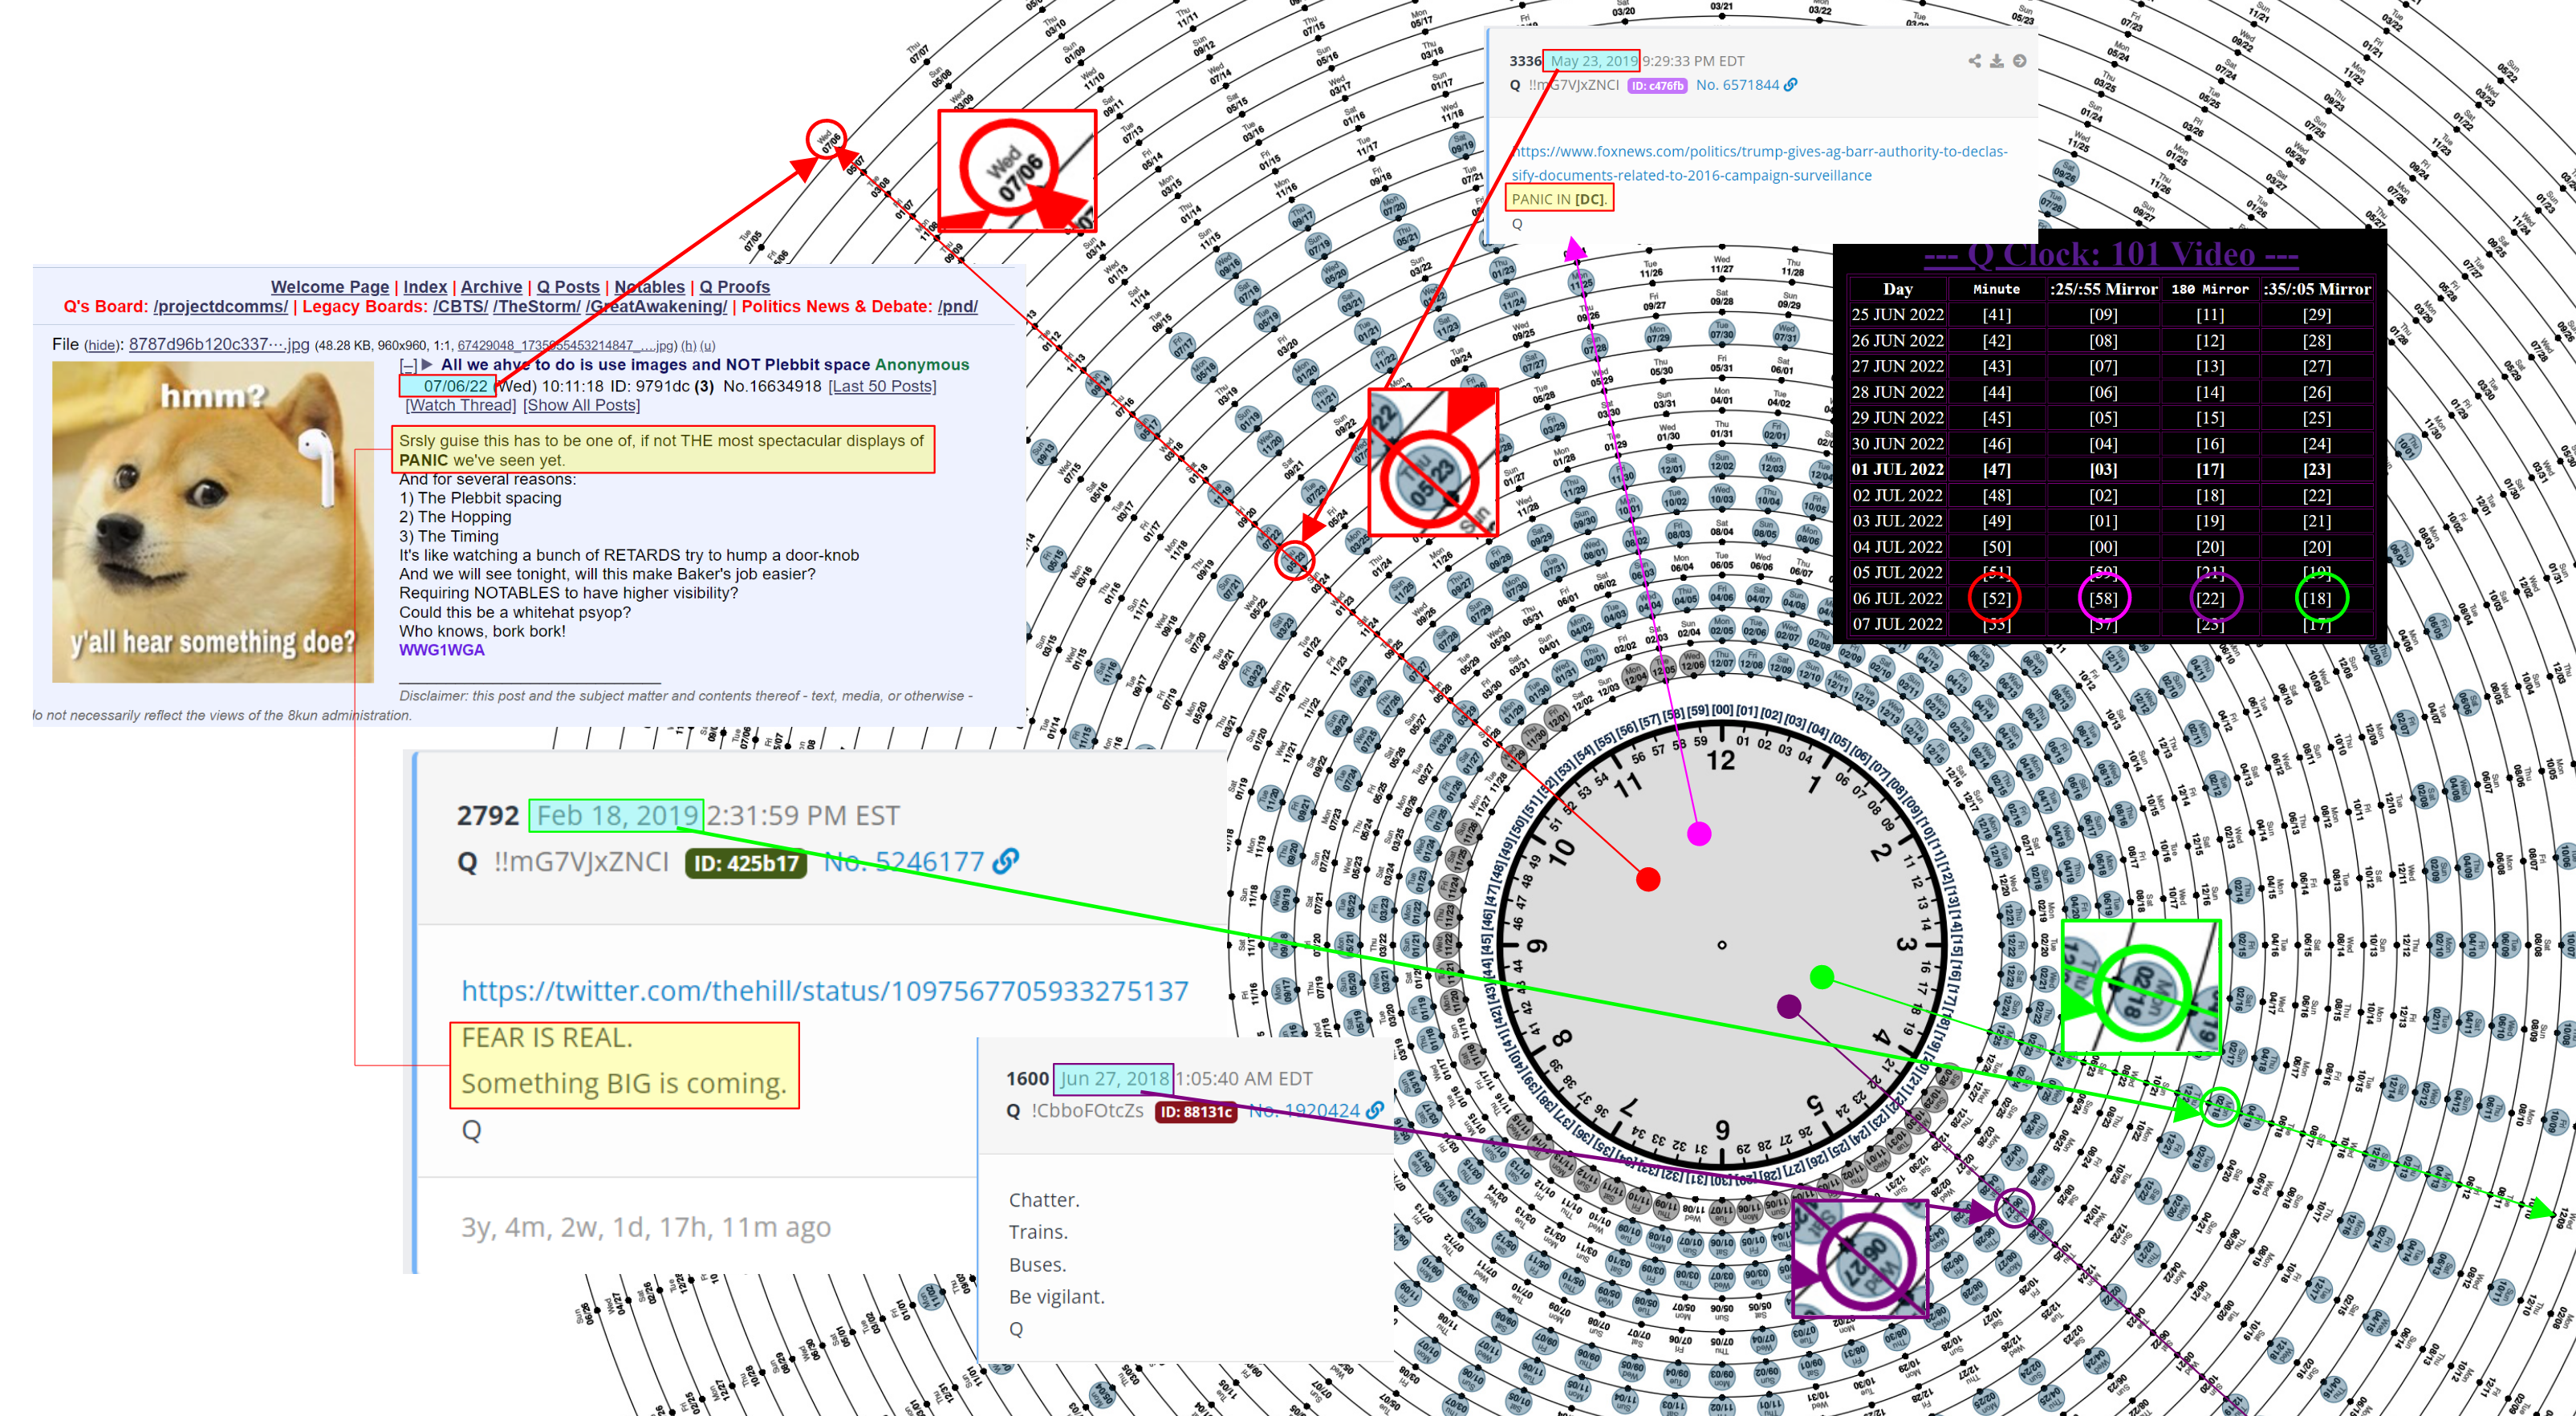The height and width of the screenshot is (1416, 2576).
Task: Click the green ID: 425b17 badge
Action: click(x=746, y=863)
